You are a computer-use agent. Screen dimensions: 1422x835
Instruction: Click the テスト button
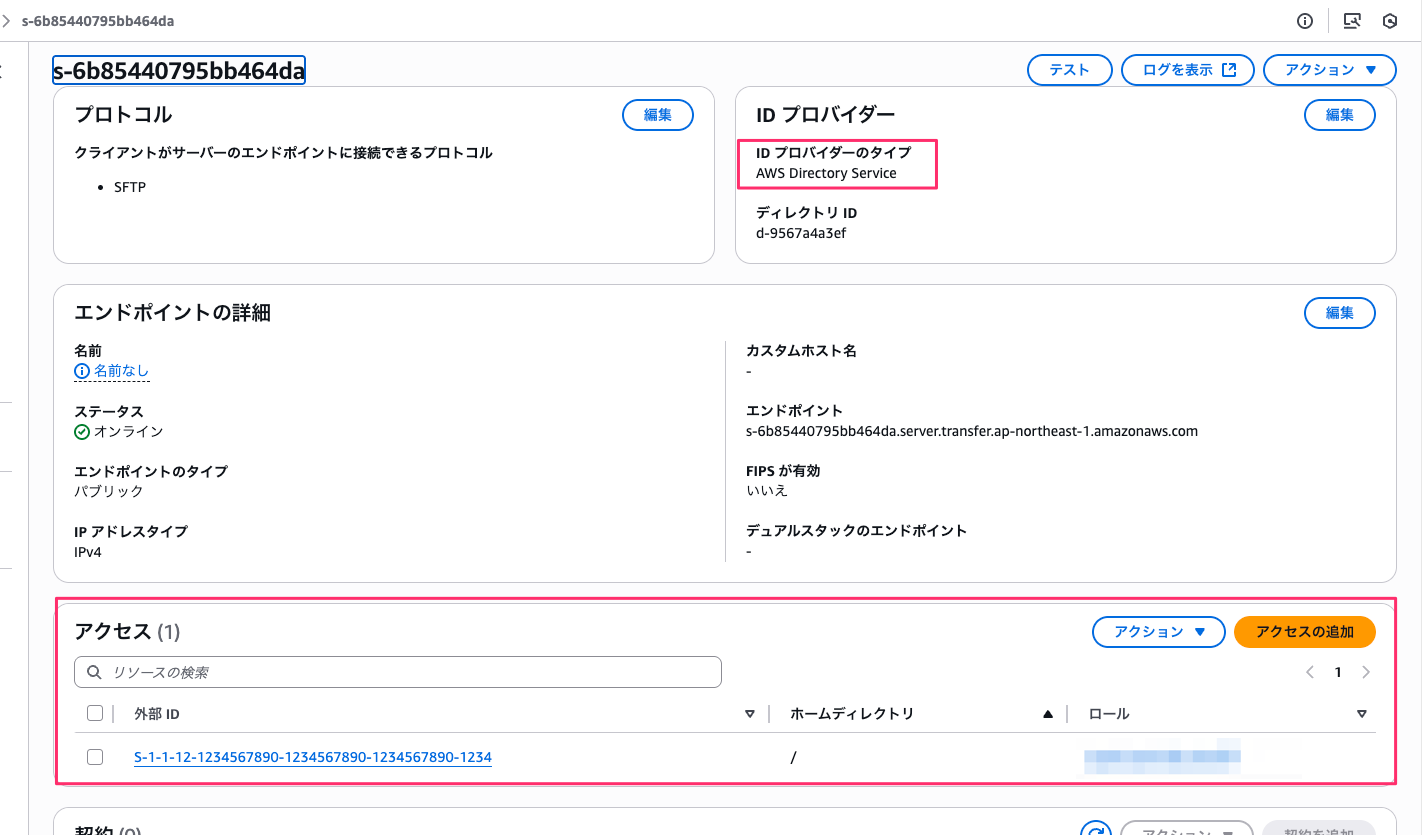pos(1069,70)
